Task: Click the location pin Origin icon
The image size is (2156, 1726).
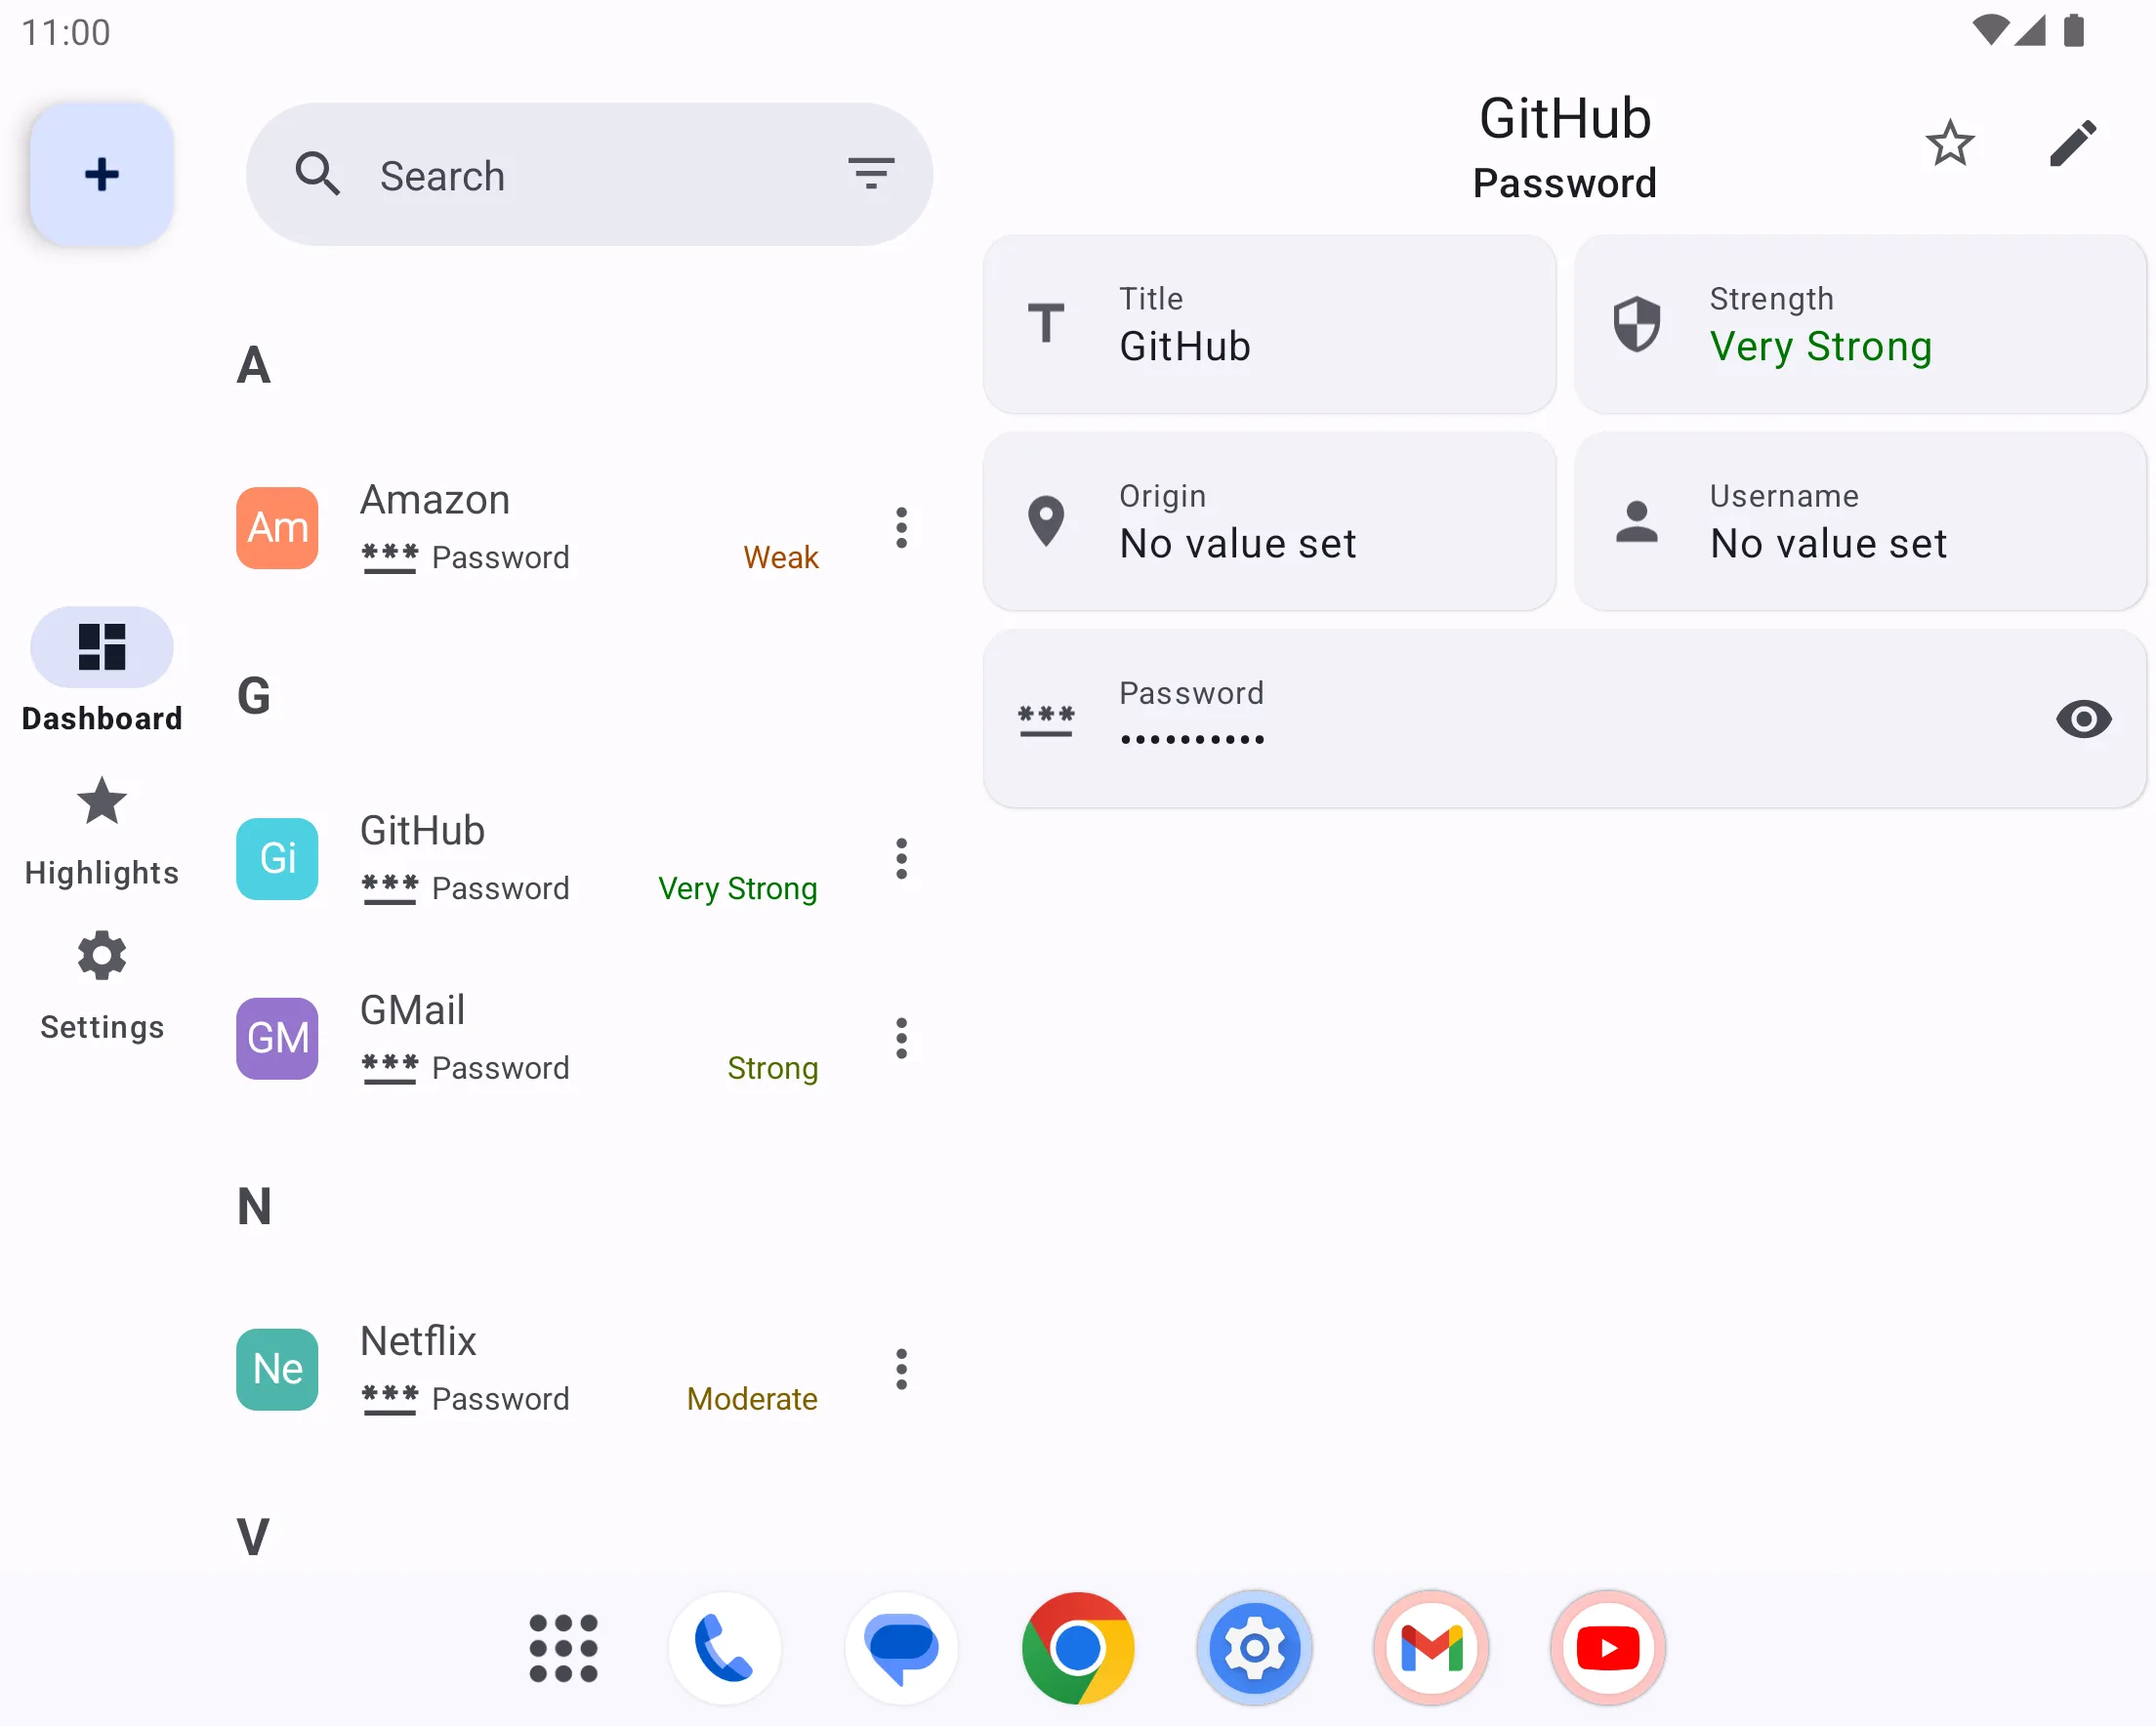Action: click(1046, 521)
